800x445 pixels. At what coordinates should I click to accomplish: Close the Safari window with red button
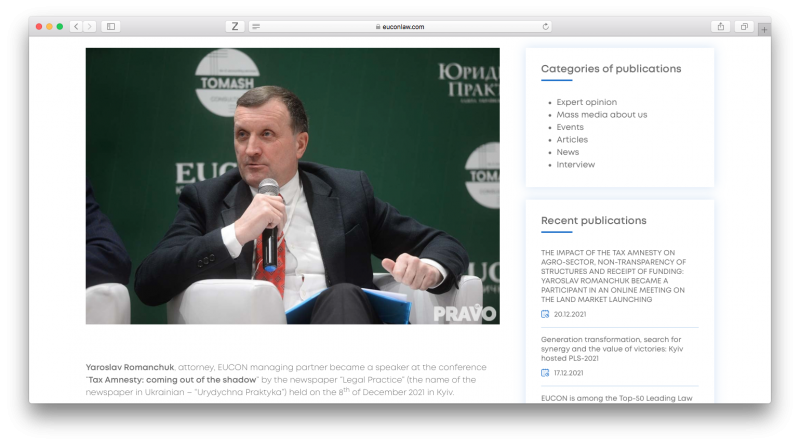[39, 27]
